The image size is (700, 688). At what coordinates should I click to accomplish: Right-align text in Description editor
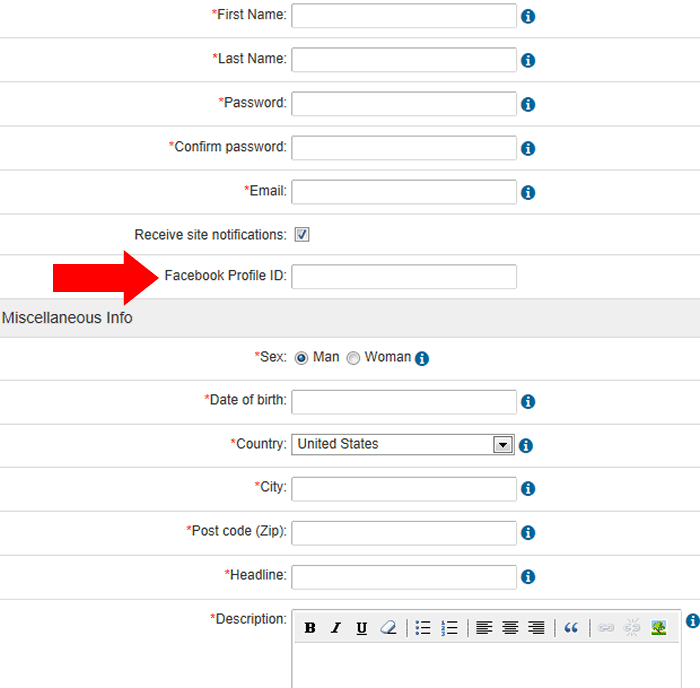point(536,628)
